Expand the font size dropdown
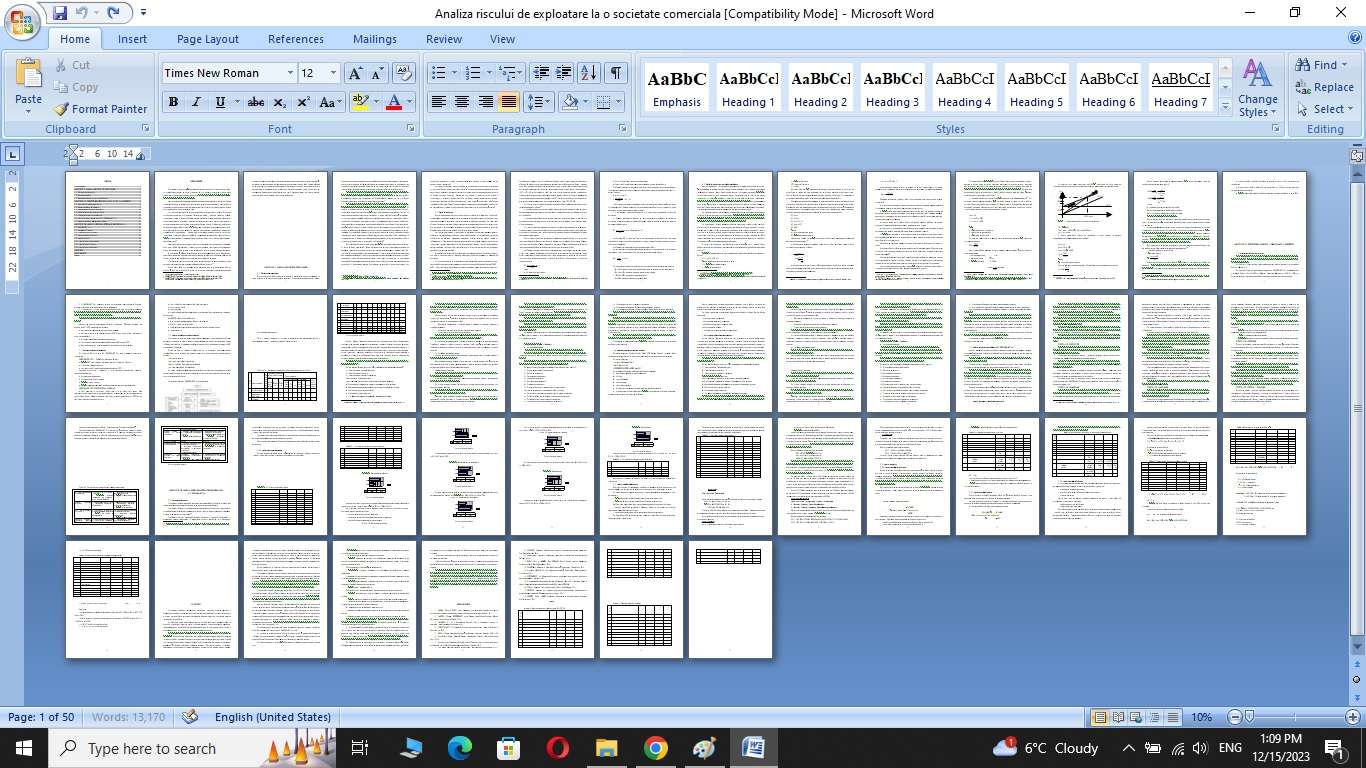 [333, 73]
